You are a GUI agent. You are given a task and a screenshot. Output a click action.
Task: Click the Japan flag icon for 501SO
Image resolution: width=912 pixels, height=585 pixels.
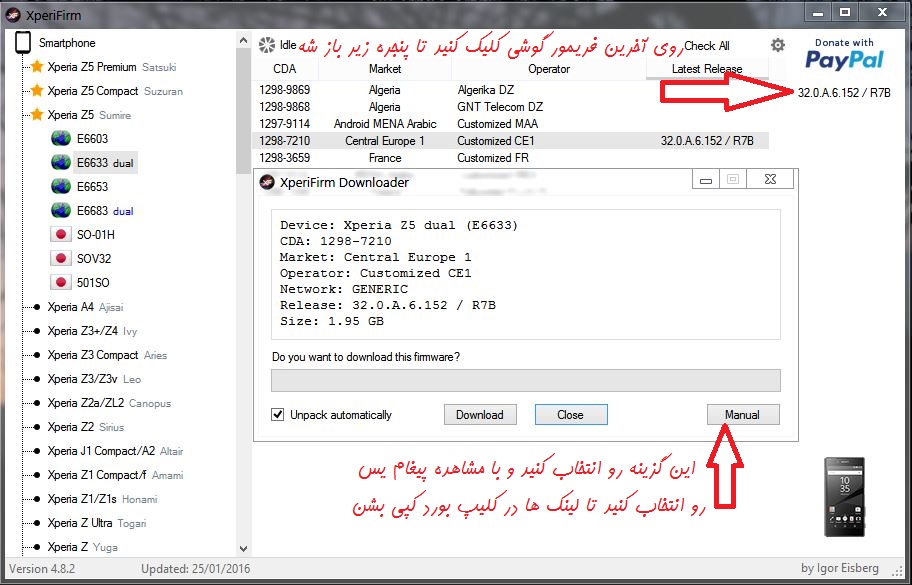point(60,282)
